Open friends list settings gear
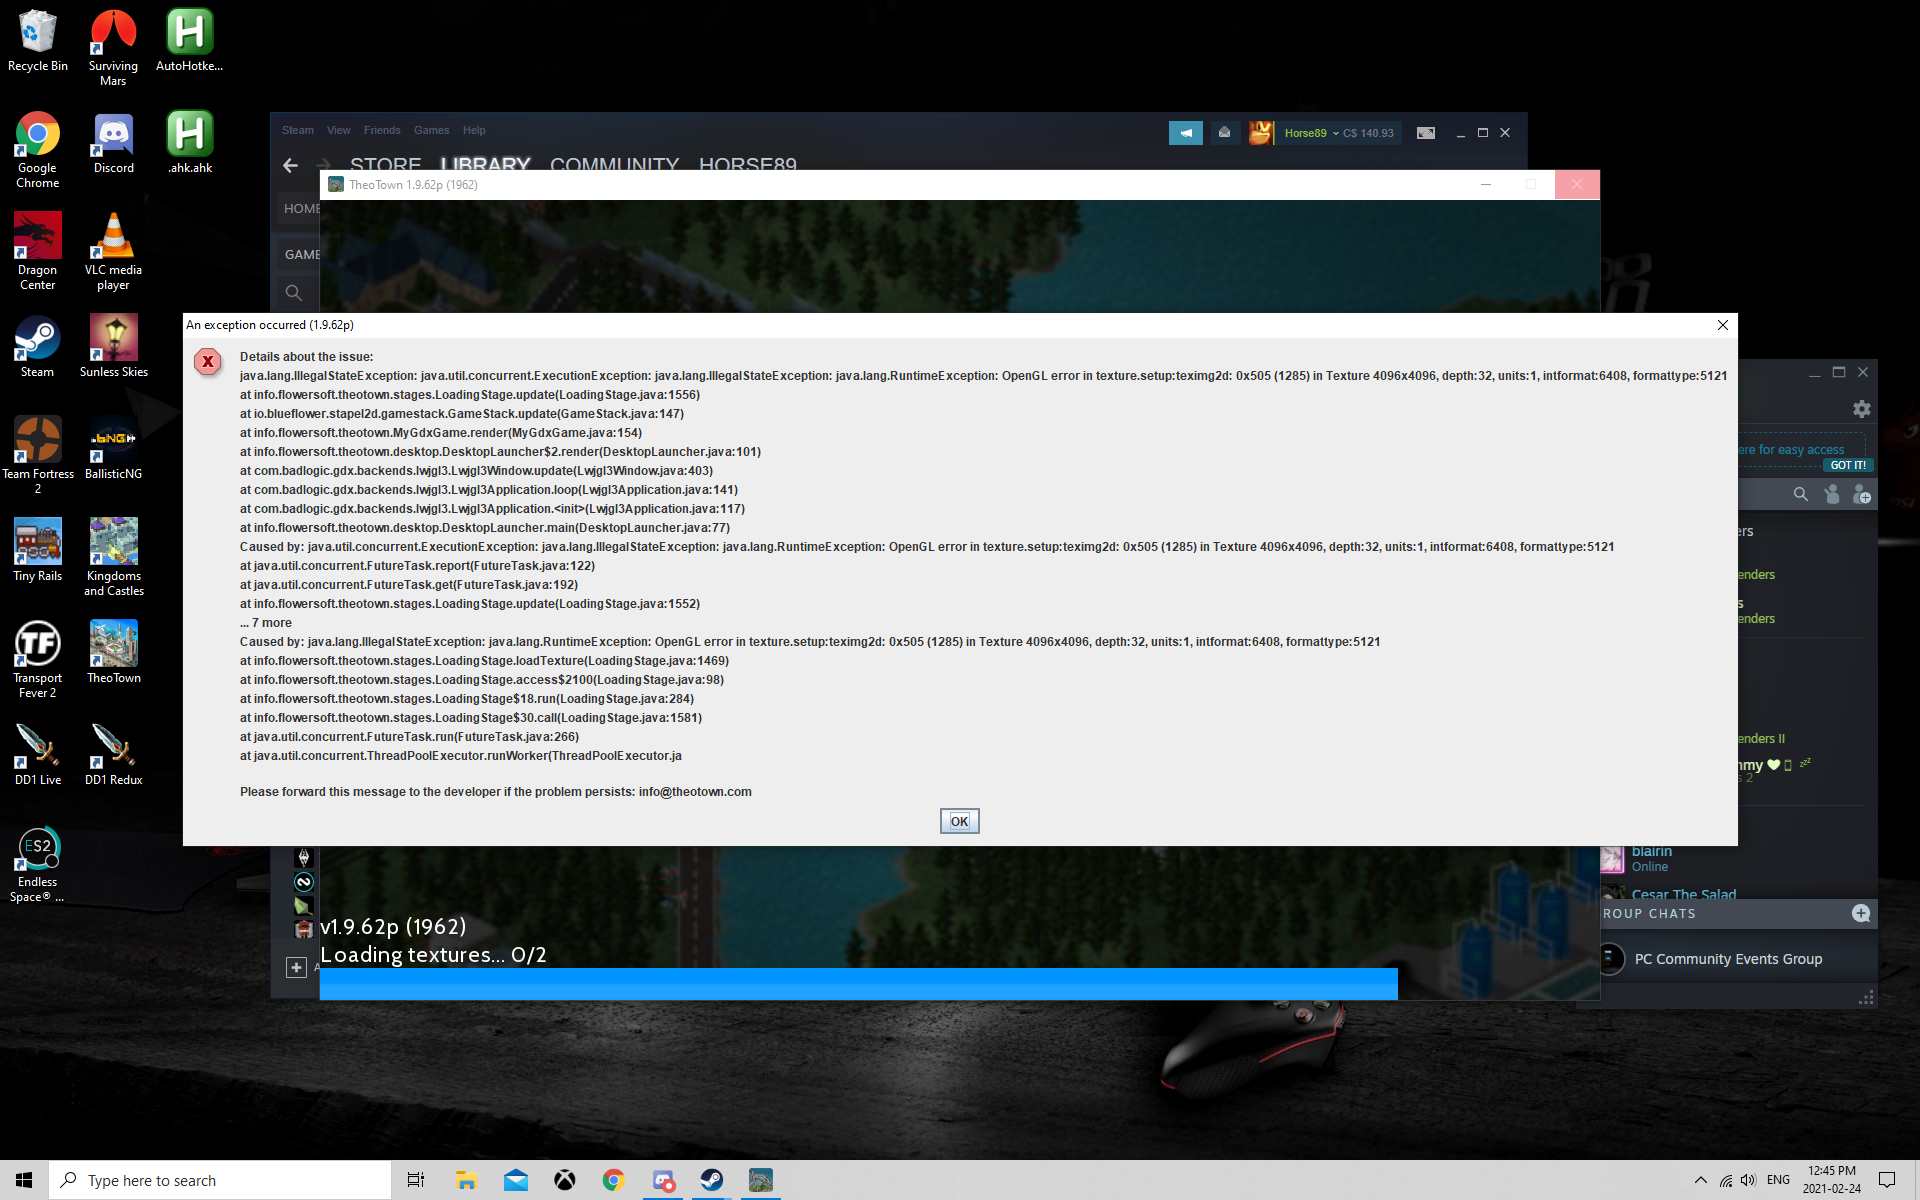The image size is (1920, 1200). click(1861, 409)
